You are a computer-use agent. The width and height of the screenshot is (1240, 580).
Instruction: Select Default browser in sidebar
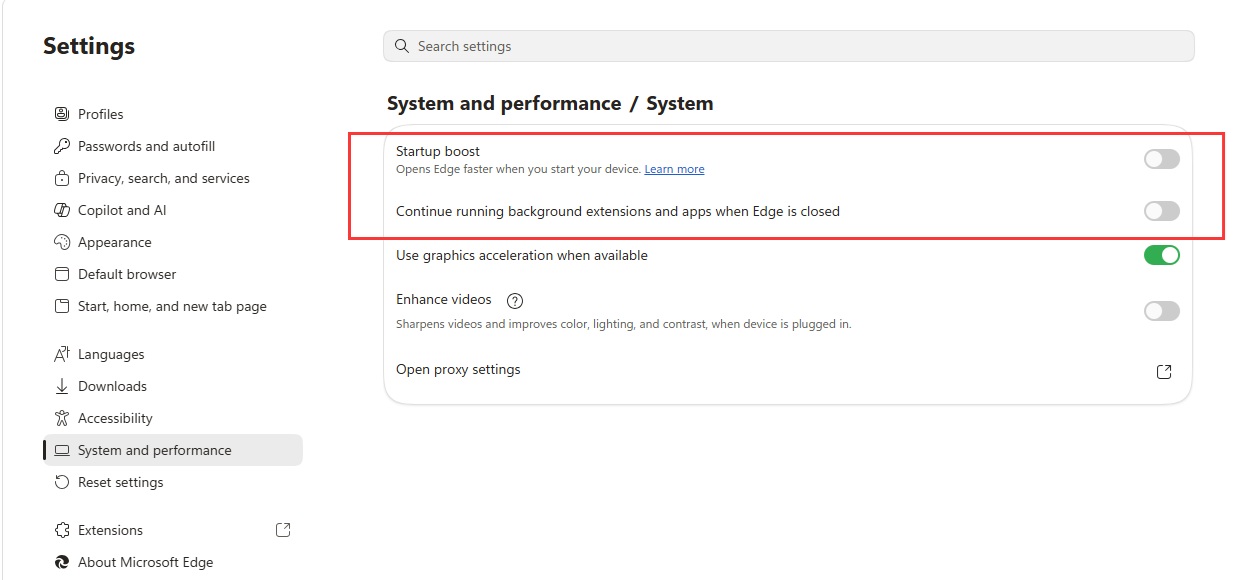(173, 274)
